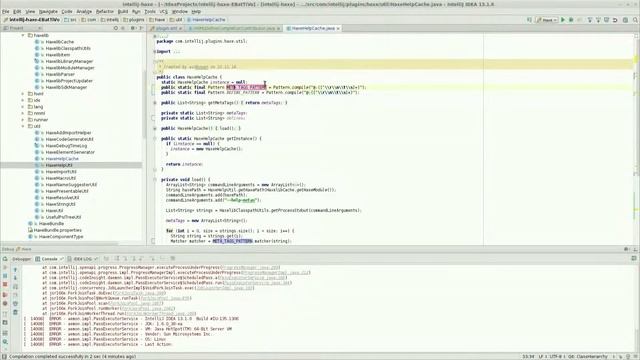Expand the ide folder in project tree

pyautogui.click(x=23, y=100)
